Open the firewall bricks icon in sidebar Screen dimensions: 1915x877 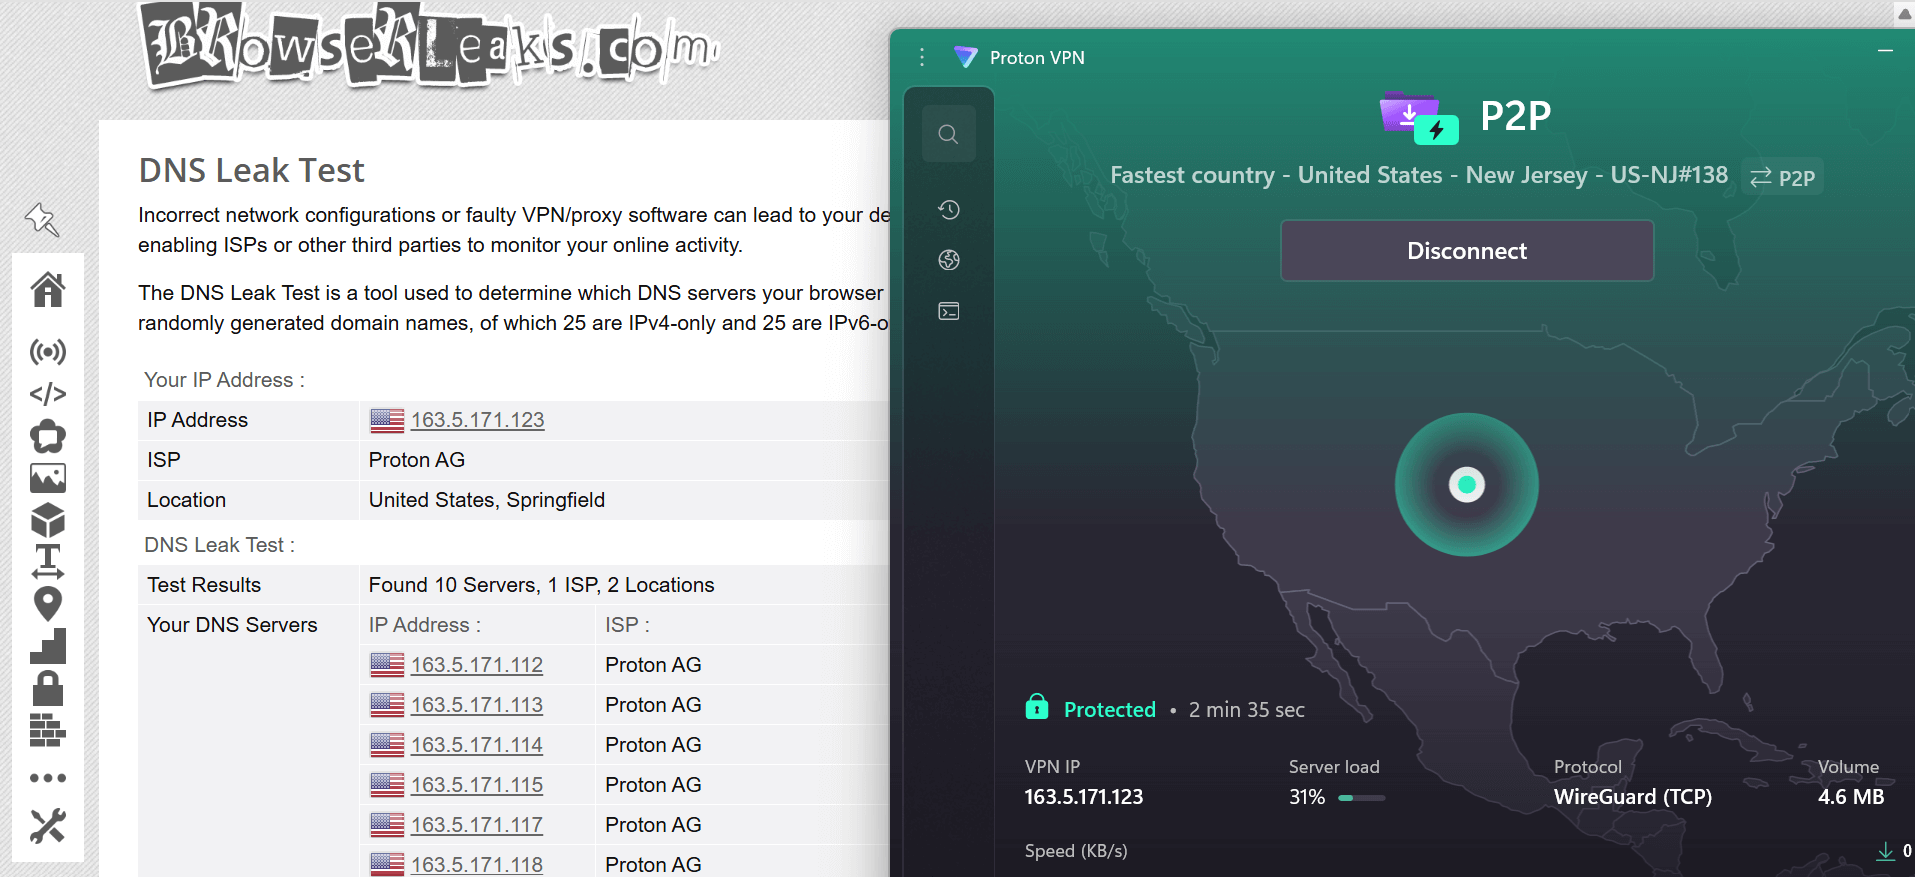coord(48,731)
